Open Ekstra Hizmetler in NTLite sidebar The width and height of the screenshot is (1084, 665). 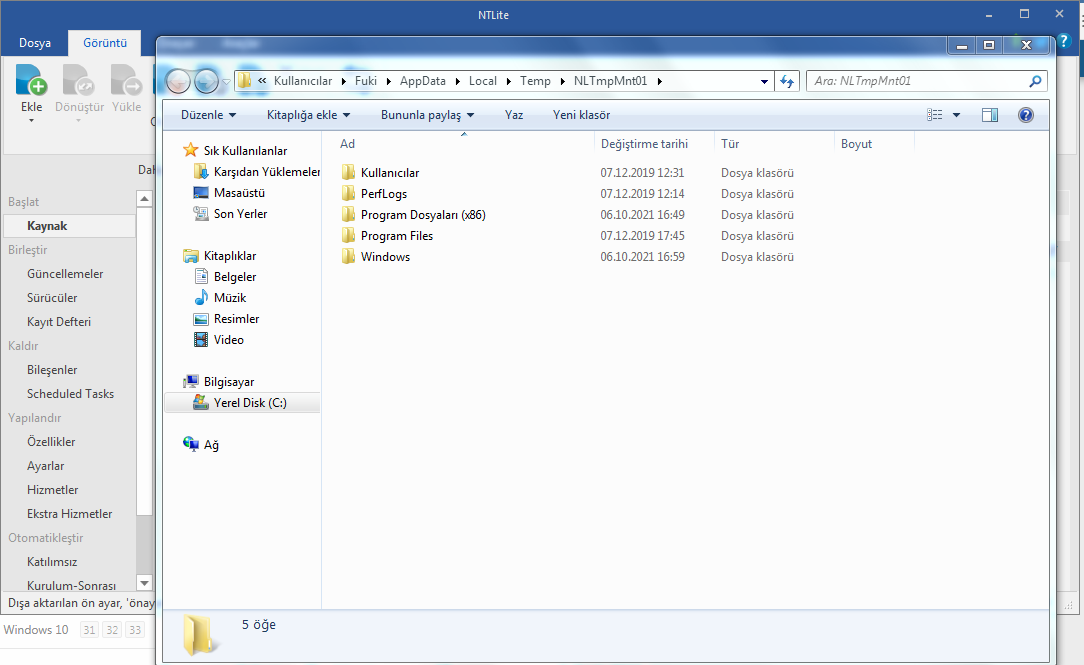pos(69,514)
